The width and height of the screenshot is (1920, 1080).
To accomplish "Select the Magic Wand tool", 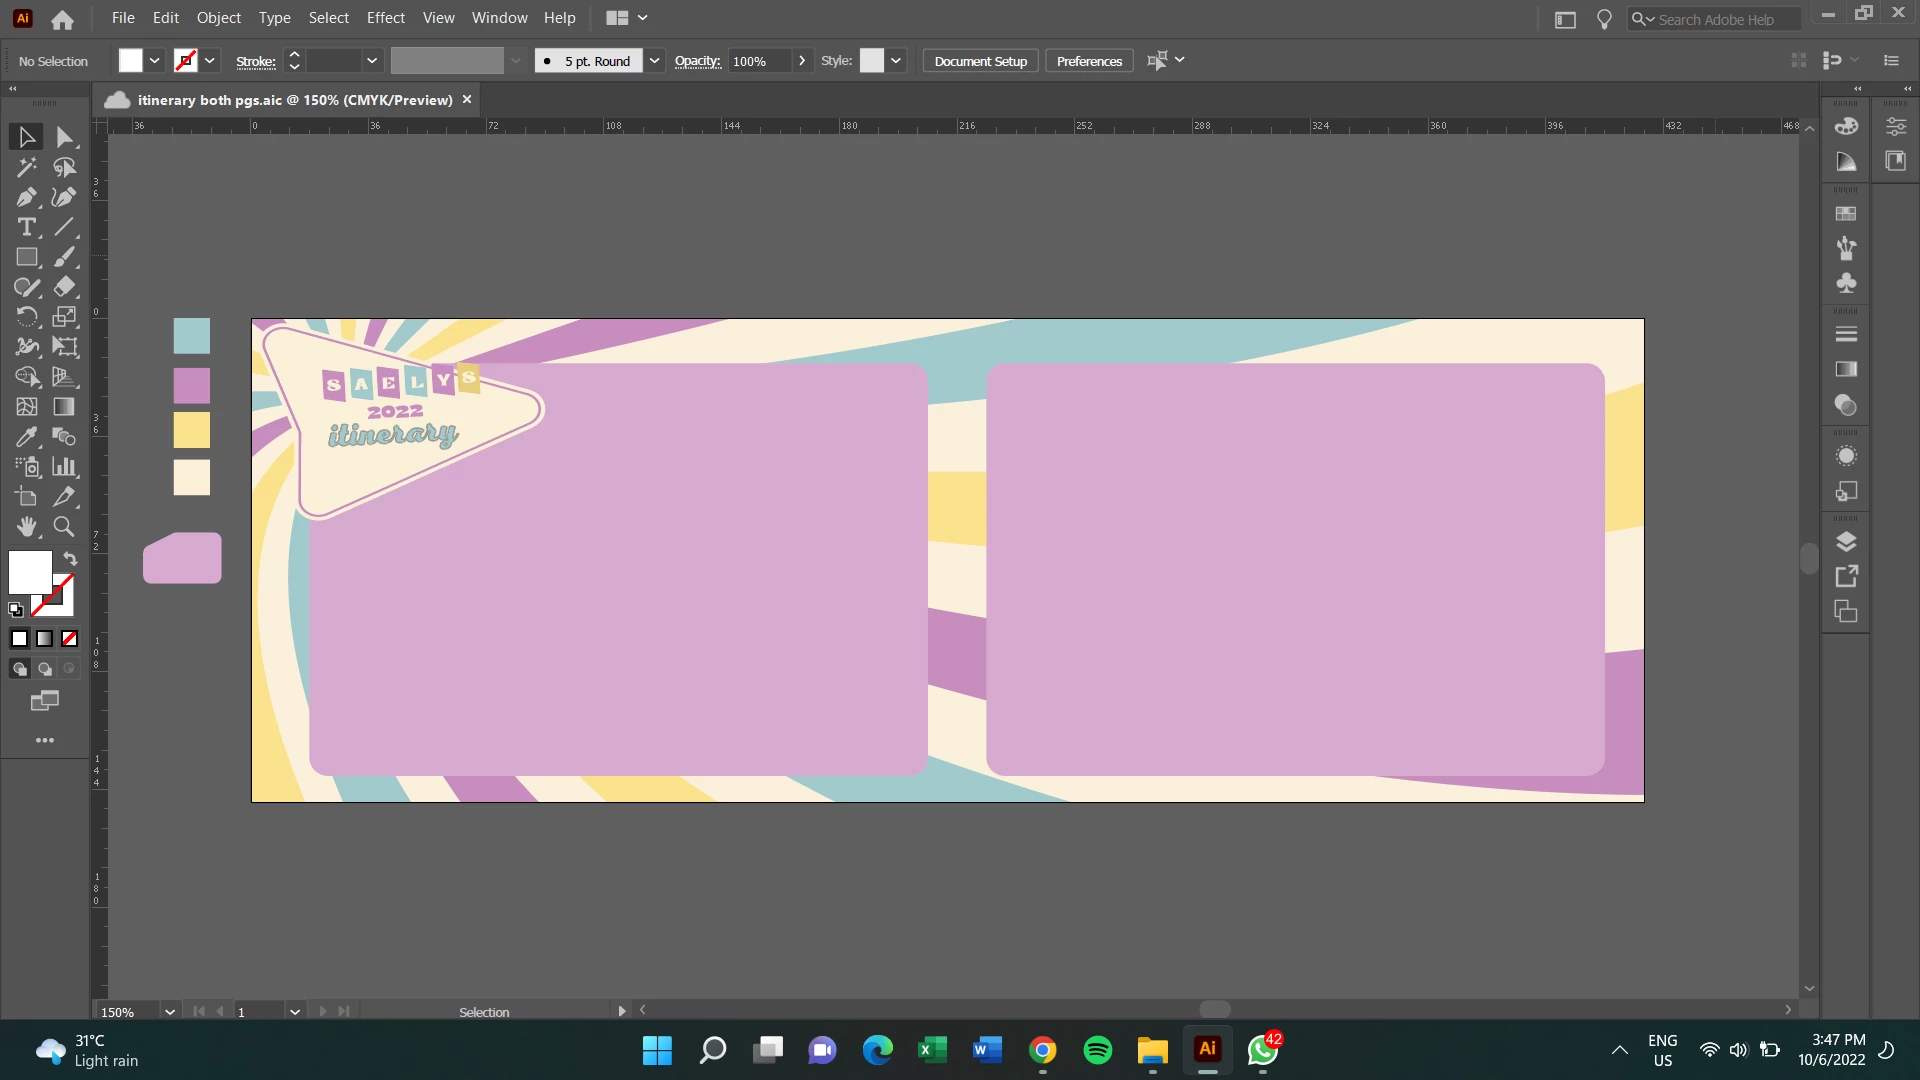I will [26, 167].
